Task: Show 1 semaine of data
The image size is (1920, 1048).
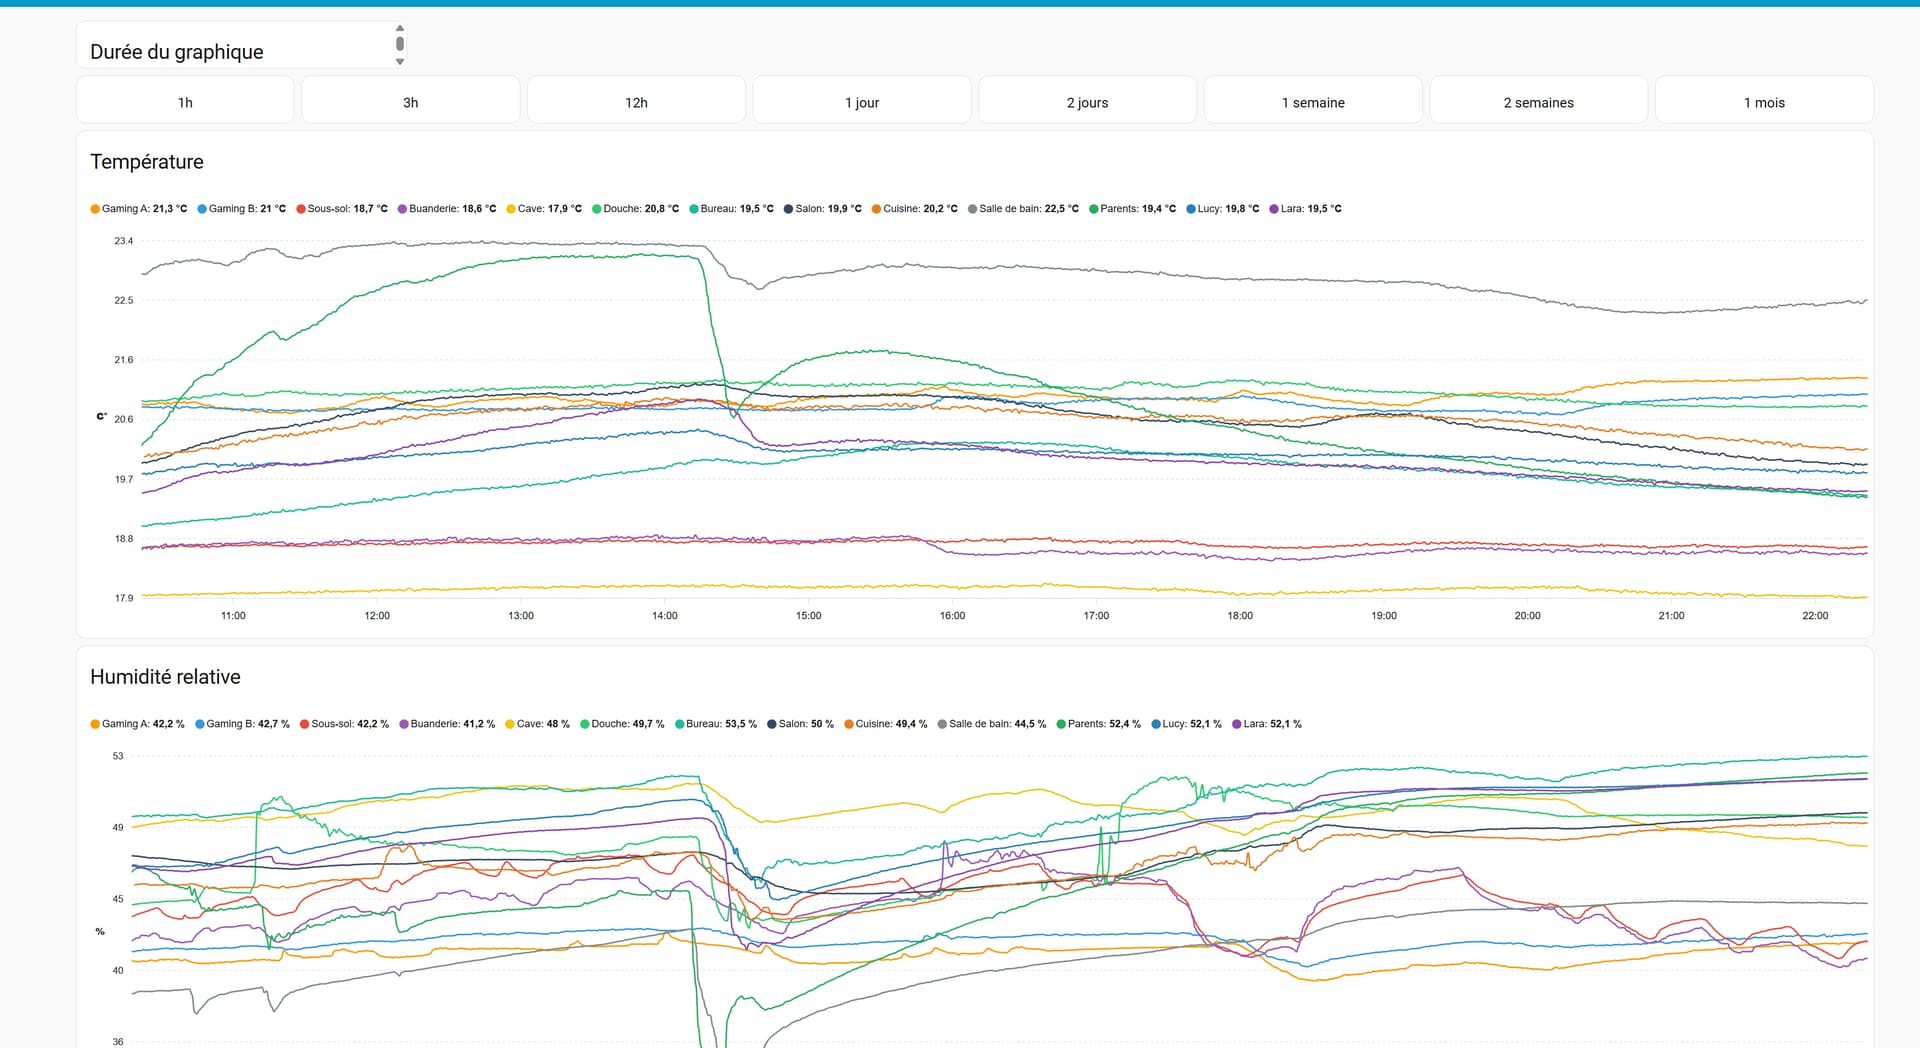Action: (x=1312, y=102)
